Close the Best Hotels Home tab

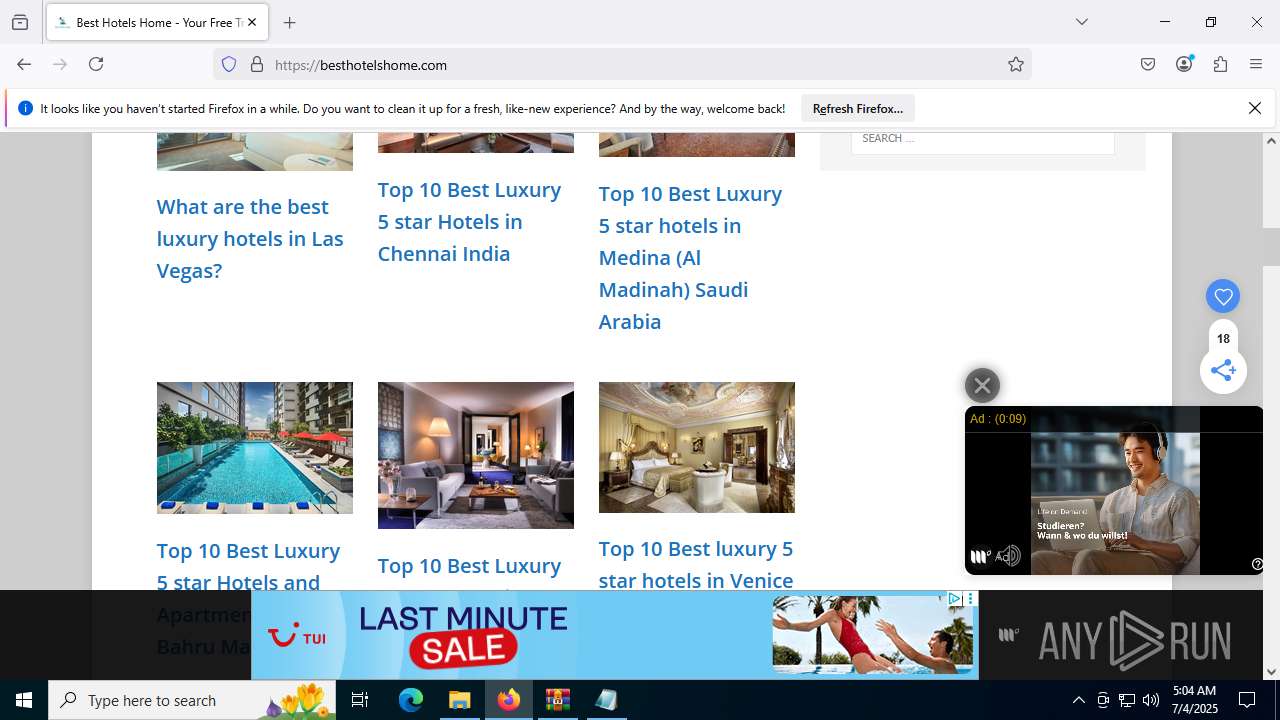(x=252, y=22)
